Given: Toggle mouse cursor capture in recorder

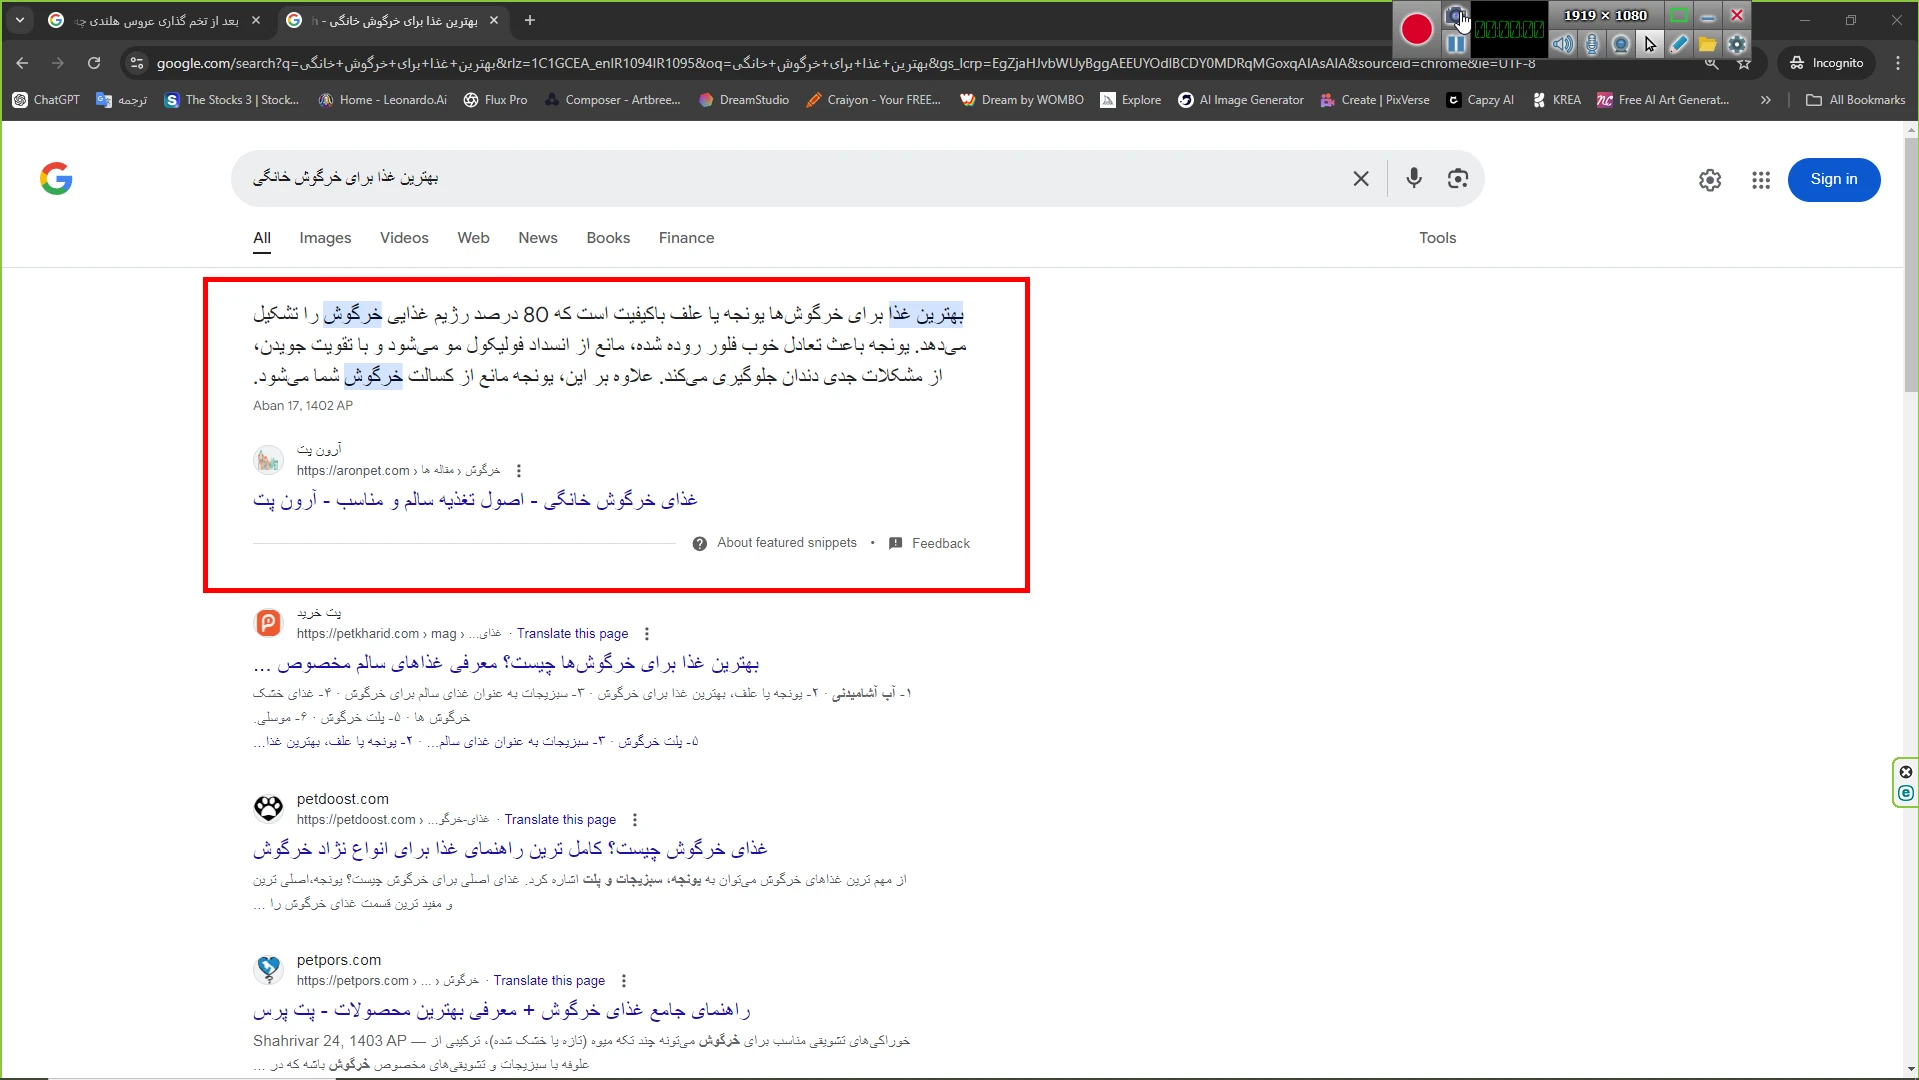Looking at the screenshot, I should 1650,44.
